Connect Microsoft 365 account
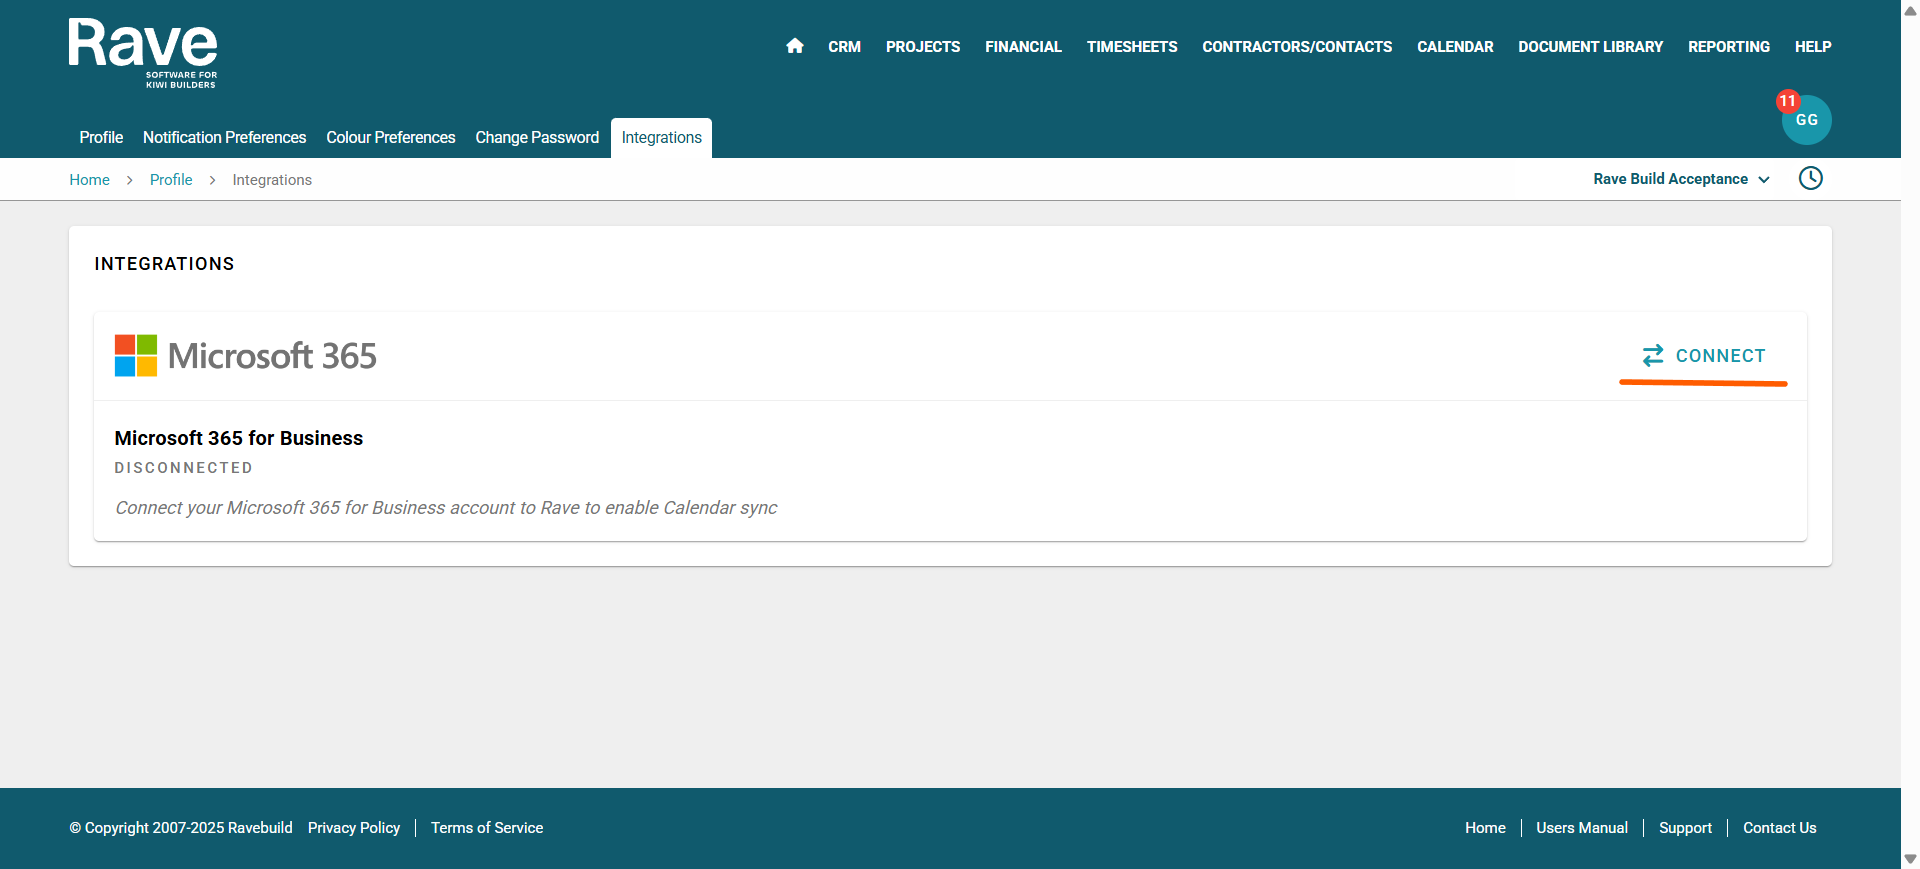 tap(1703, 356)
